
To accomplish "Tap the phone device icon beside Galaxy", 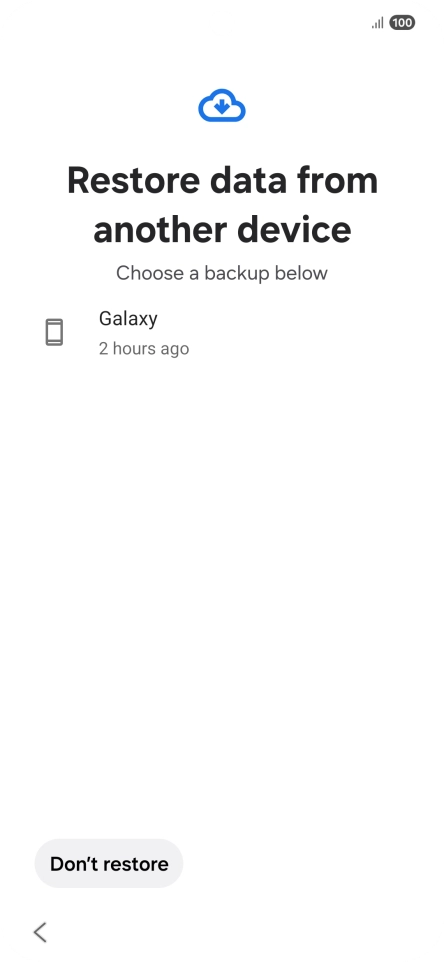I will coord(55,333).
